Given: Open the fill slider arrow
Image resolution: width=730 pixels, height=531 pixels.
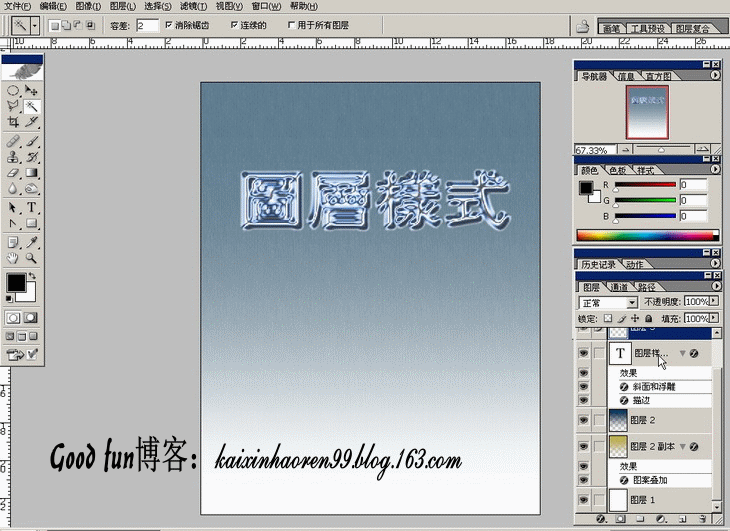Looking at the screenshot, I should [x=714, y=318].
